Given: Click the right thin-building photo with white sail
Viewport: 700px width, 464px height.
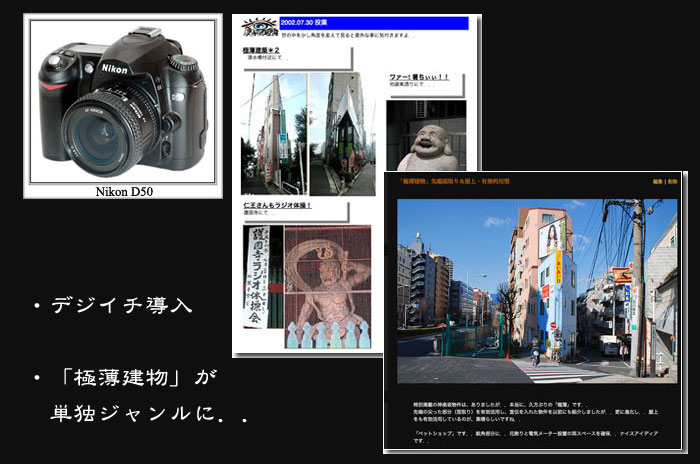Looking at the screenshot, I should [x=342, y=134].
